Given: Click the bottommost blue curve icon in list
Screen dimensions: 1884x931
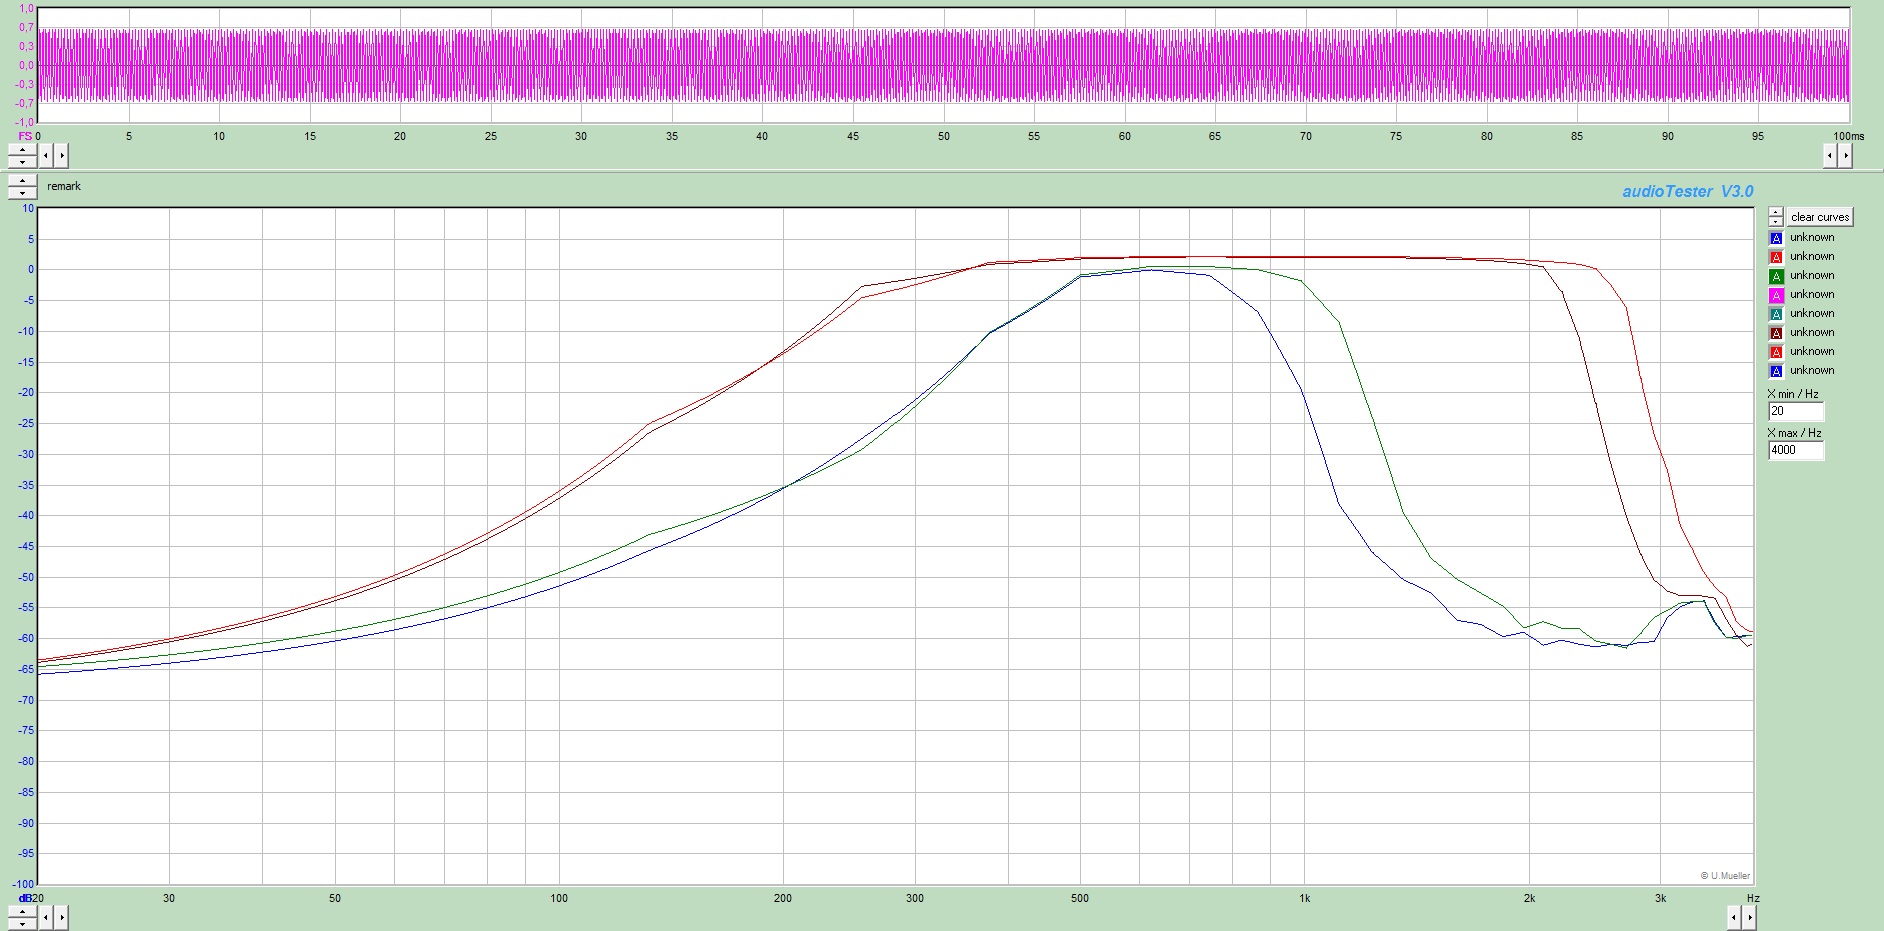Looking at the screenshot, I should pyautogui.click(x=1776, y=371).
